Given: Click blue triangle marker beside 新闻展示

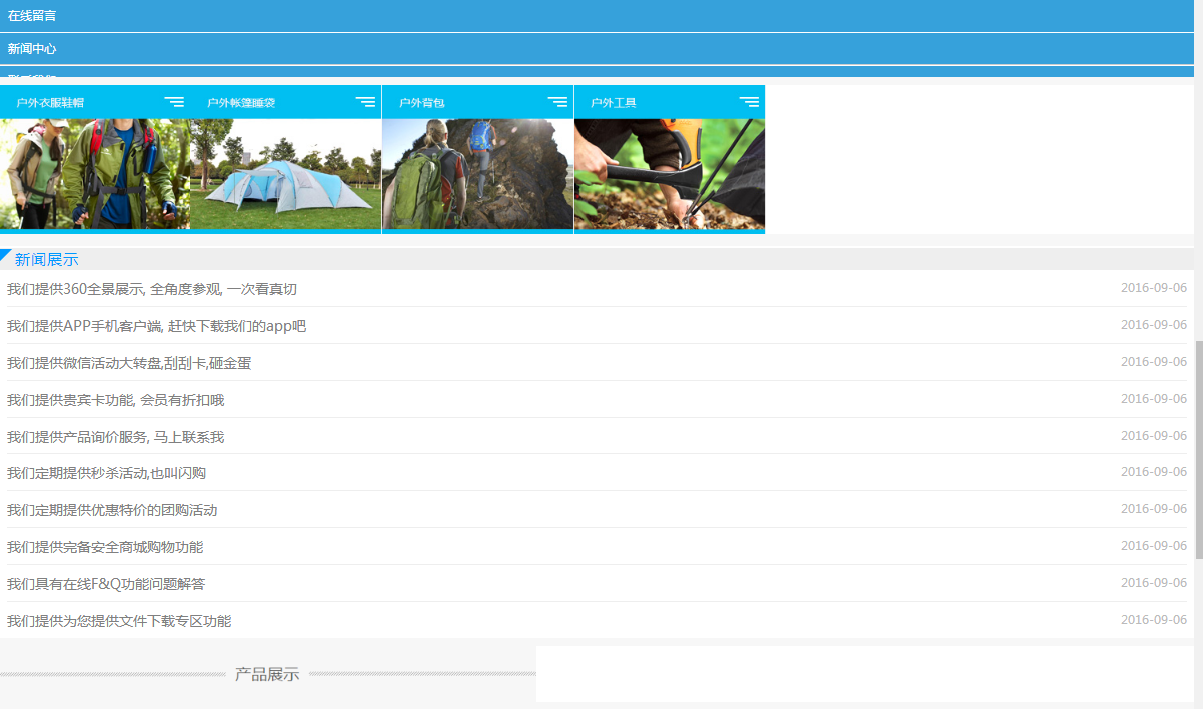Looking at the screenshot, I should tap(6, 255).
